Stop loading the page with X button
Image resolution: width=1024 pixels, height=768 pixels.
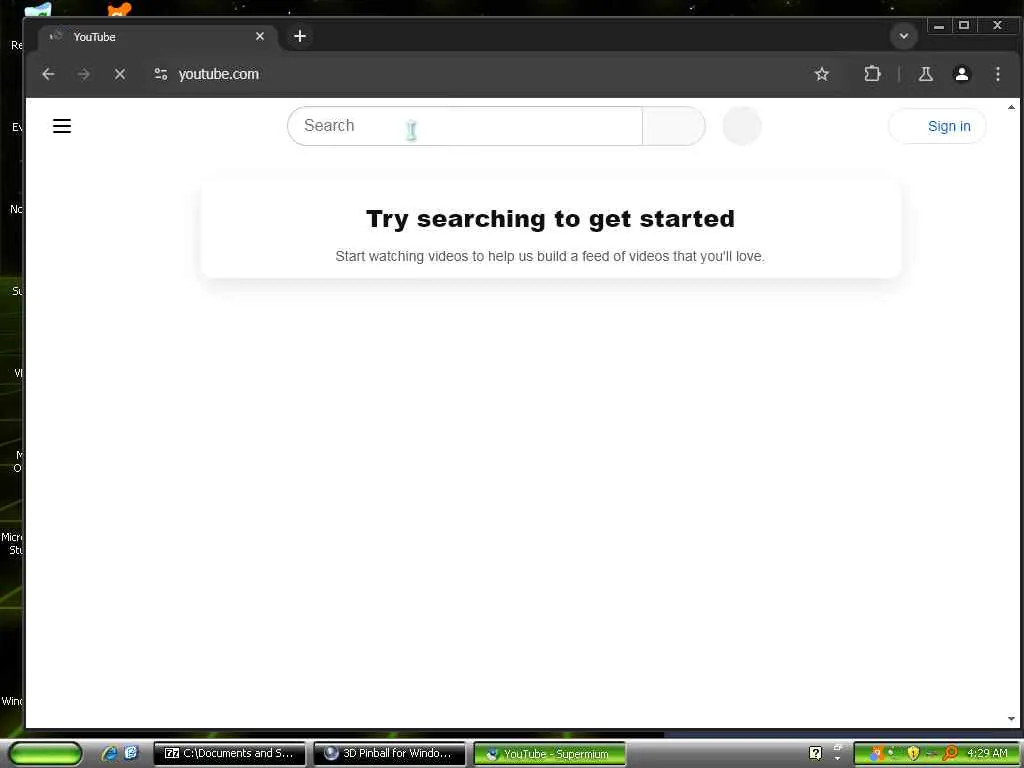coord(120,74)
